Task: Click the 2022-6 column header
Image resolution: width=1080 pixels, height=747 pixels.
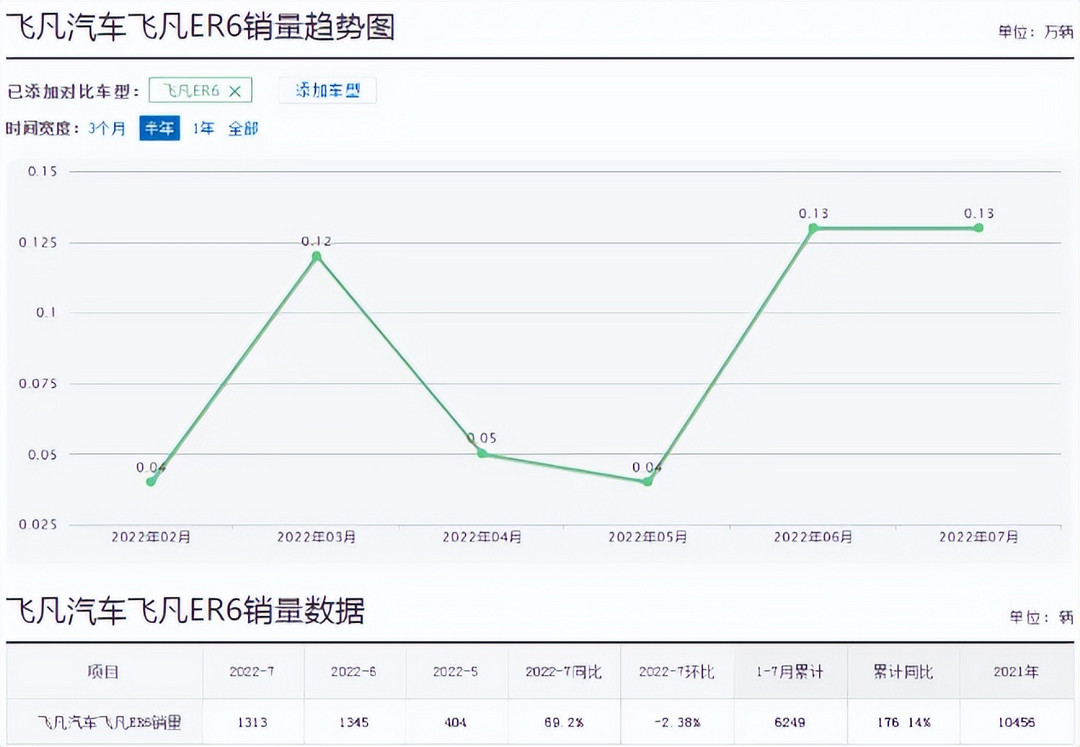Action: [x=353, y=672]
